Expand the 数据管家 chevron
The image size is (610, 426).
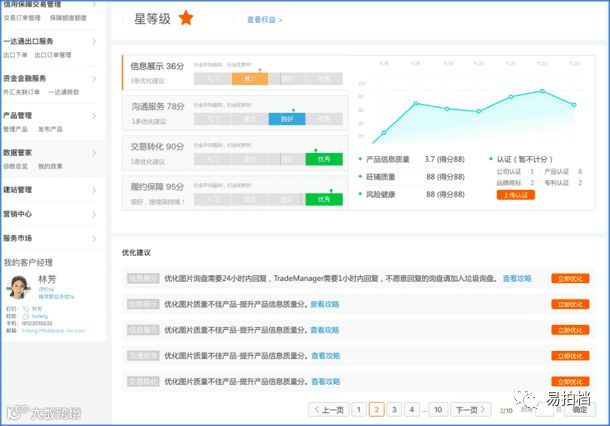tap(94, 153)
